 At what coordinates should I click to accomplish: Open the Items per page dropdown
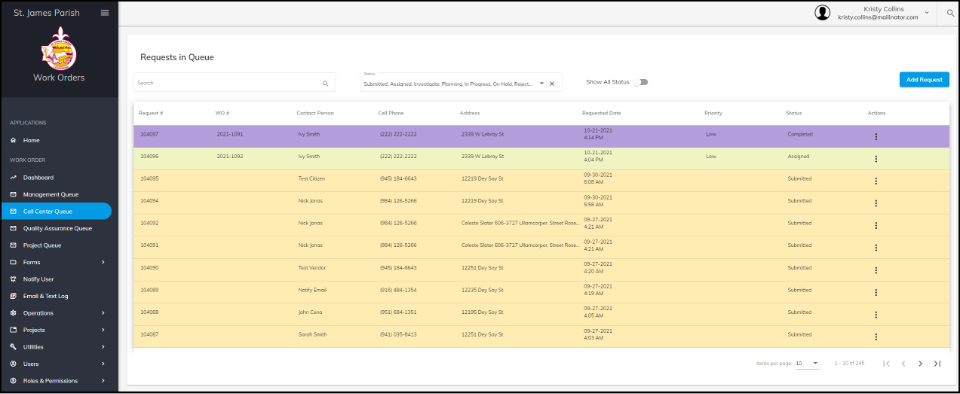tap(807, 363)
